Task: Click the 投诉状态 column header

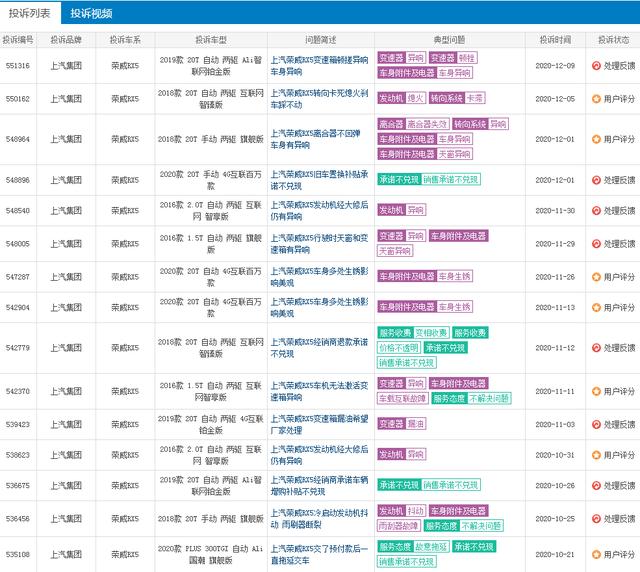Action: point(613,40)
